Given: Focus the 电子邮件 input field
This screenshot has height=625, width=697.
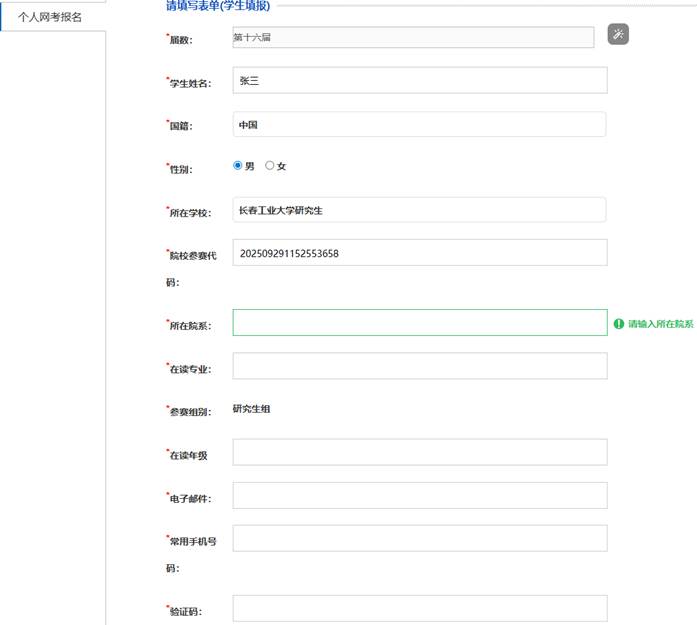Looking at the screenshot, I should click(x=419, y=495).
